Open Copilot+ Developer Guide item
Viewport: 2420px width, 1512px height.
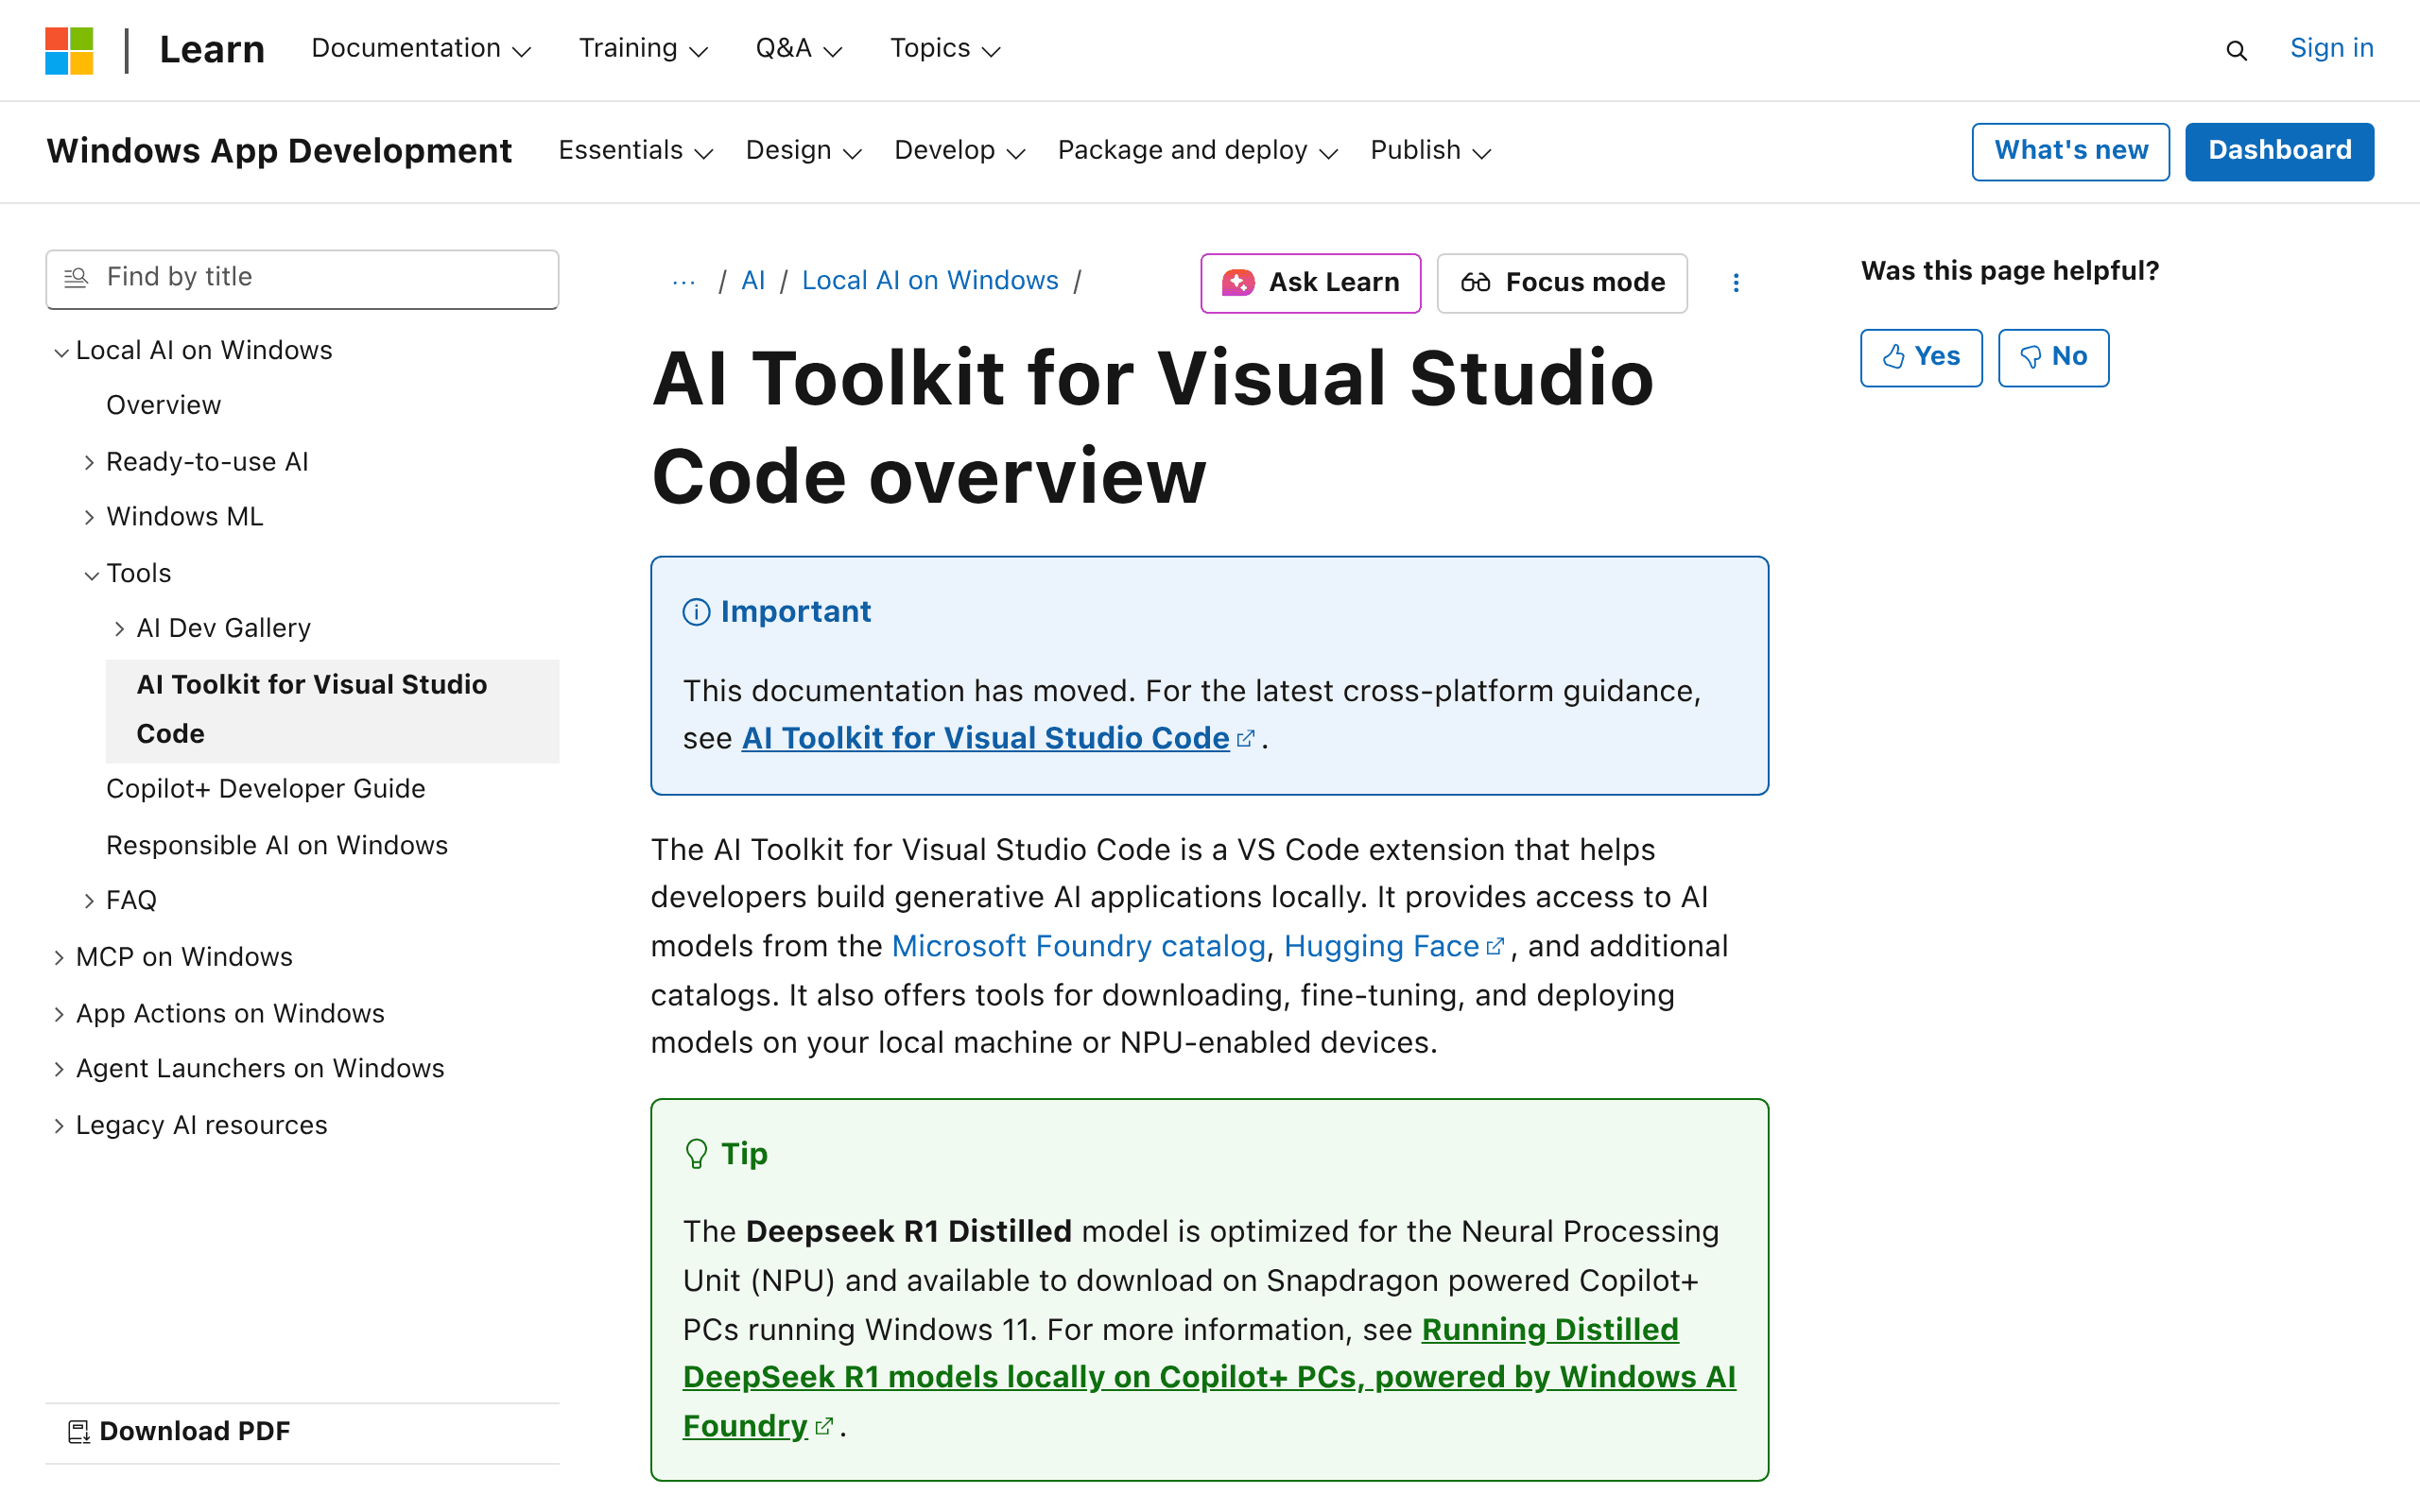(266, 789)
